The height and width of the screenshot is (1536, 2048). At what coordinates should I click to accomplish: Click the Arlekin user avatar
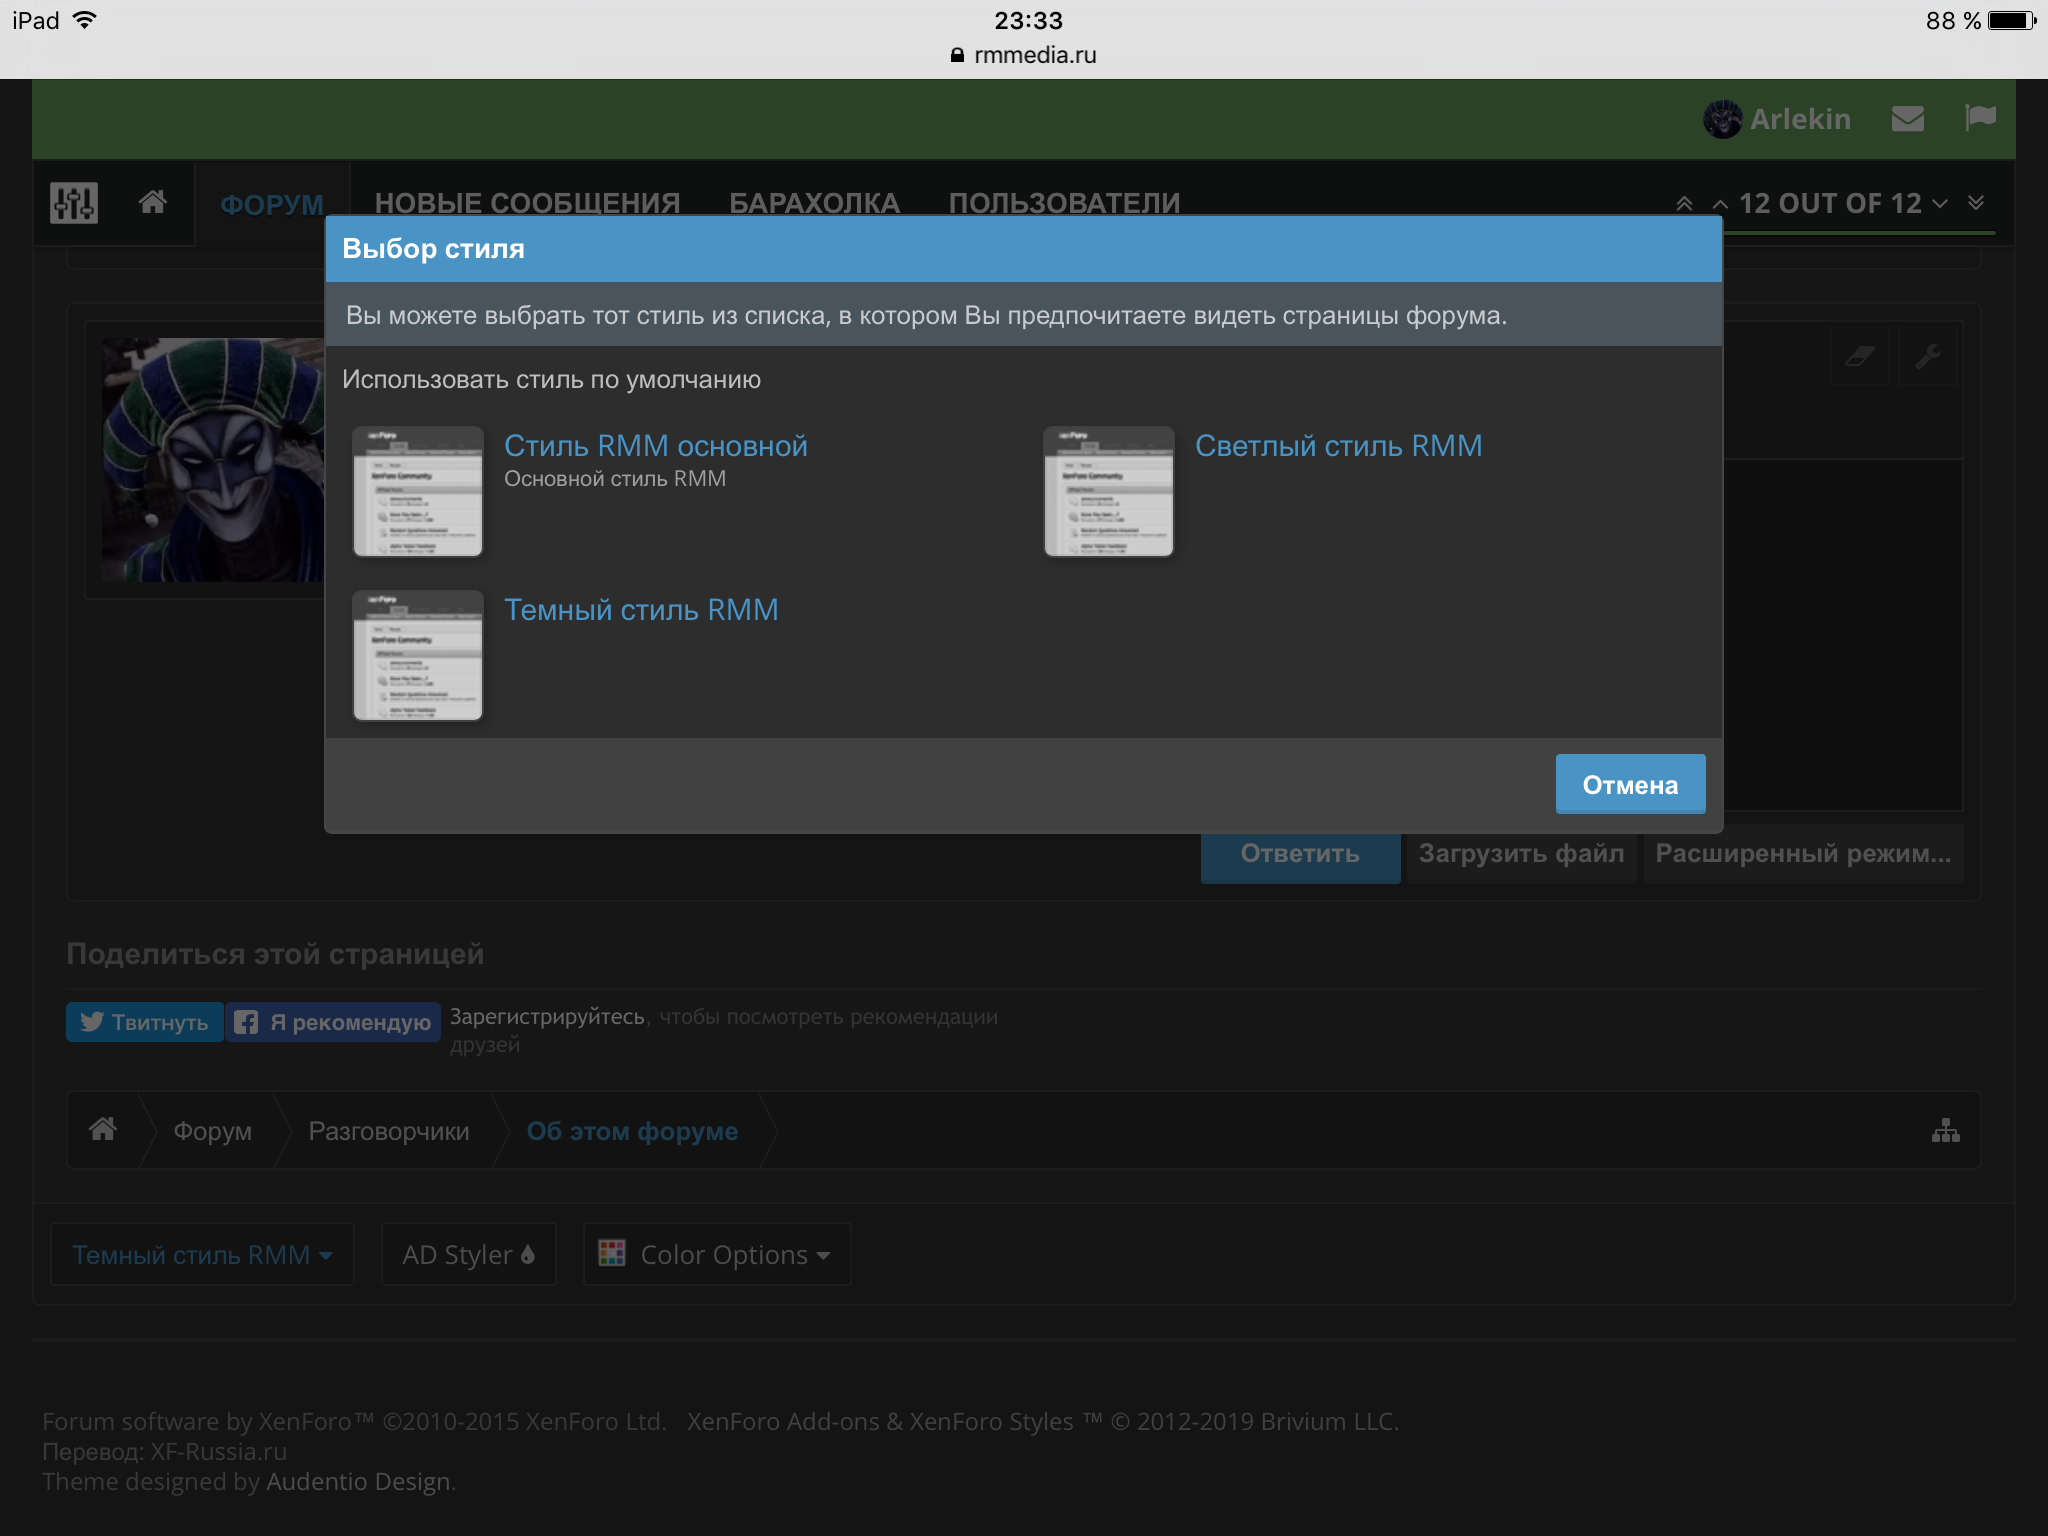tap(1722, 119)
